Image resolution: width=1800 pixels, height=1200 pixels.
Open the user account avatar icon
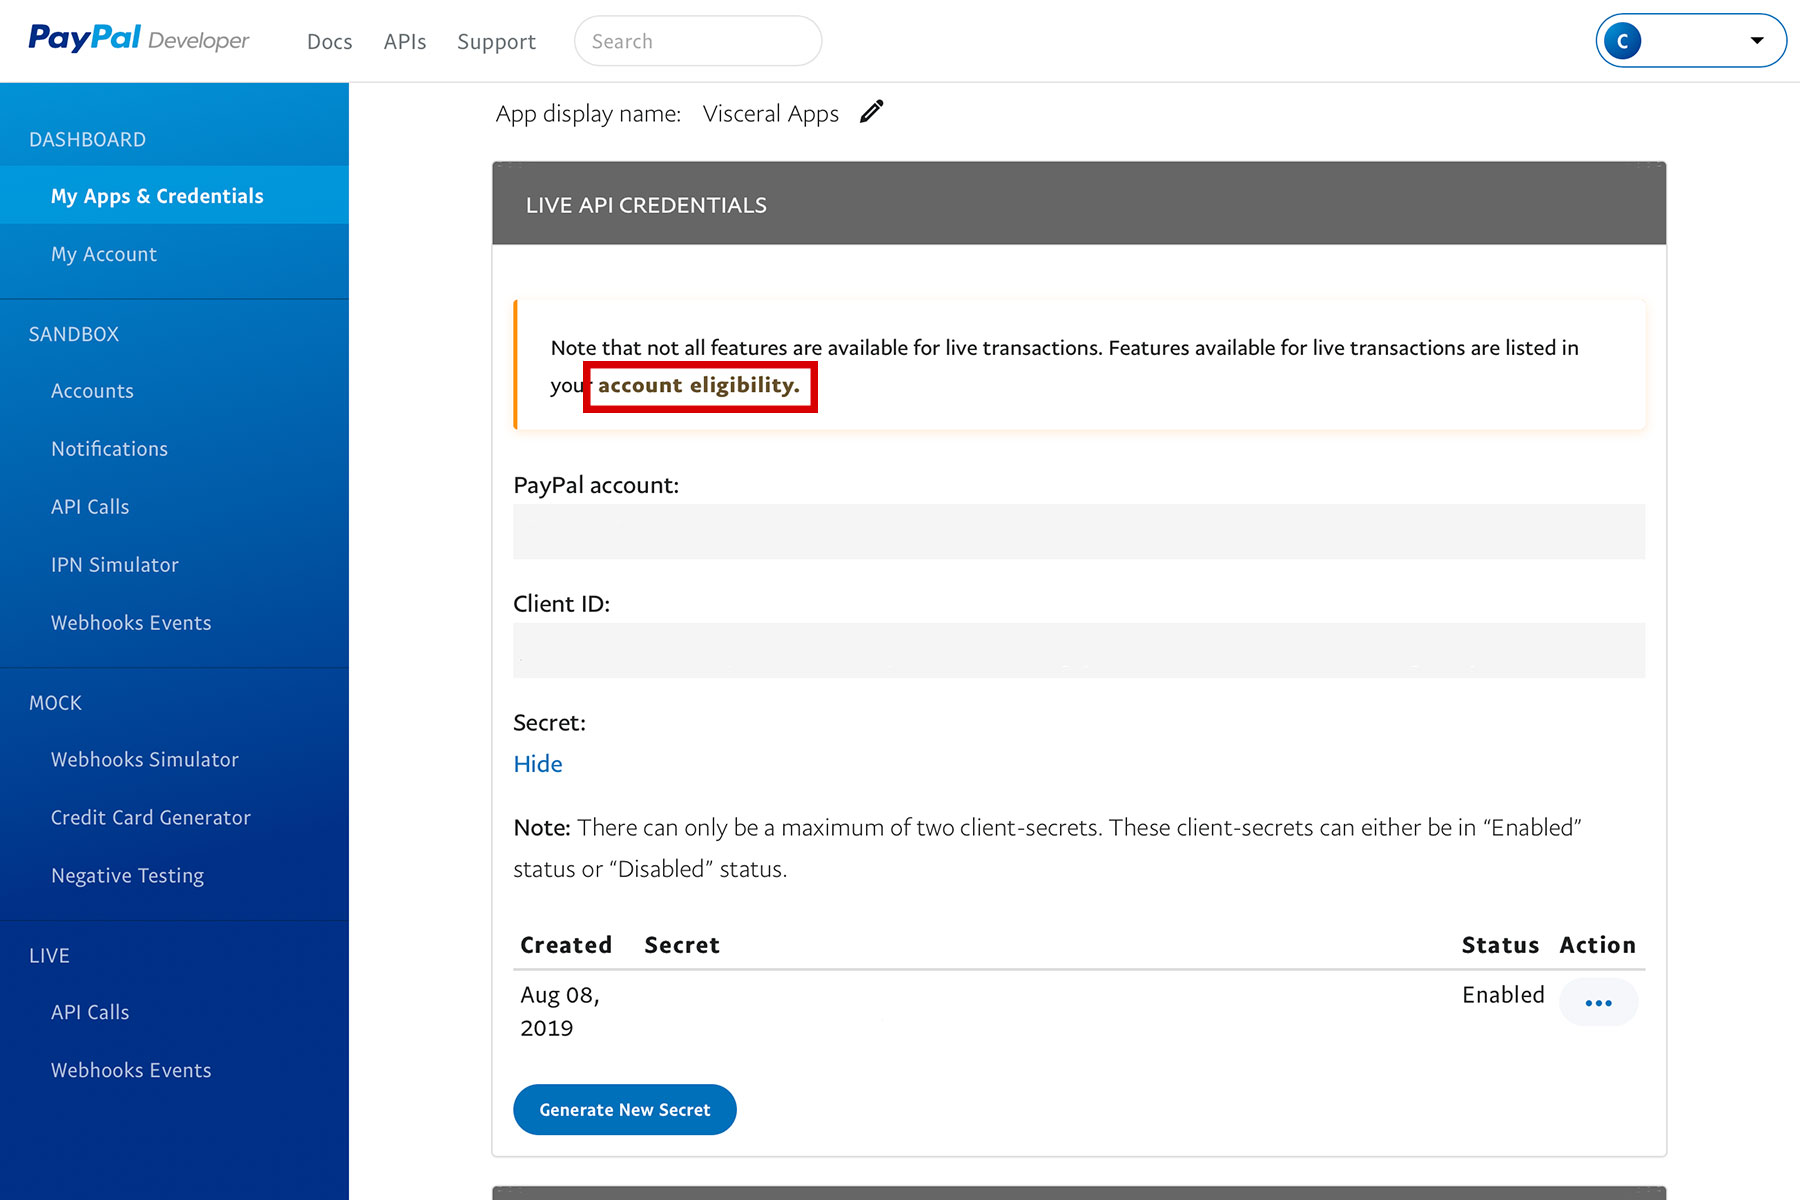click(x=1622, y=41)
